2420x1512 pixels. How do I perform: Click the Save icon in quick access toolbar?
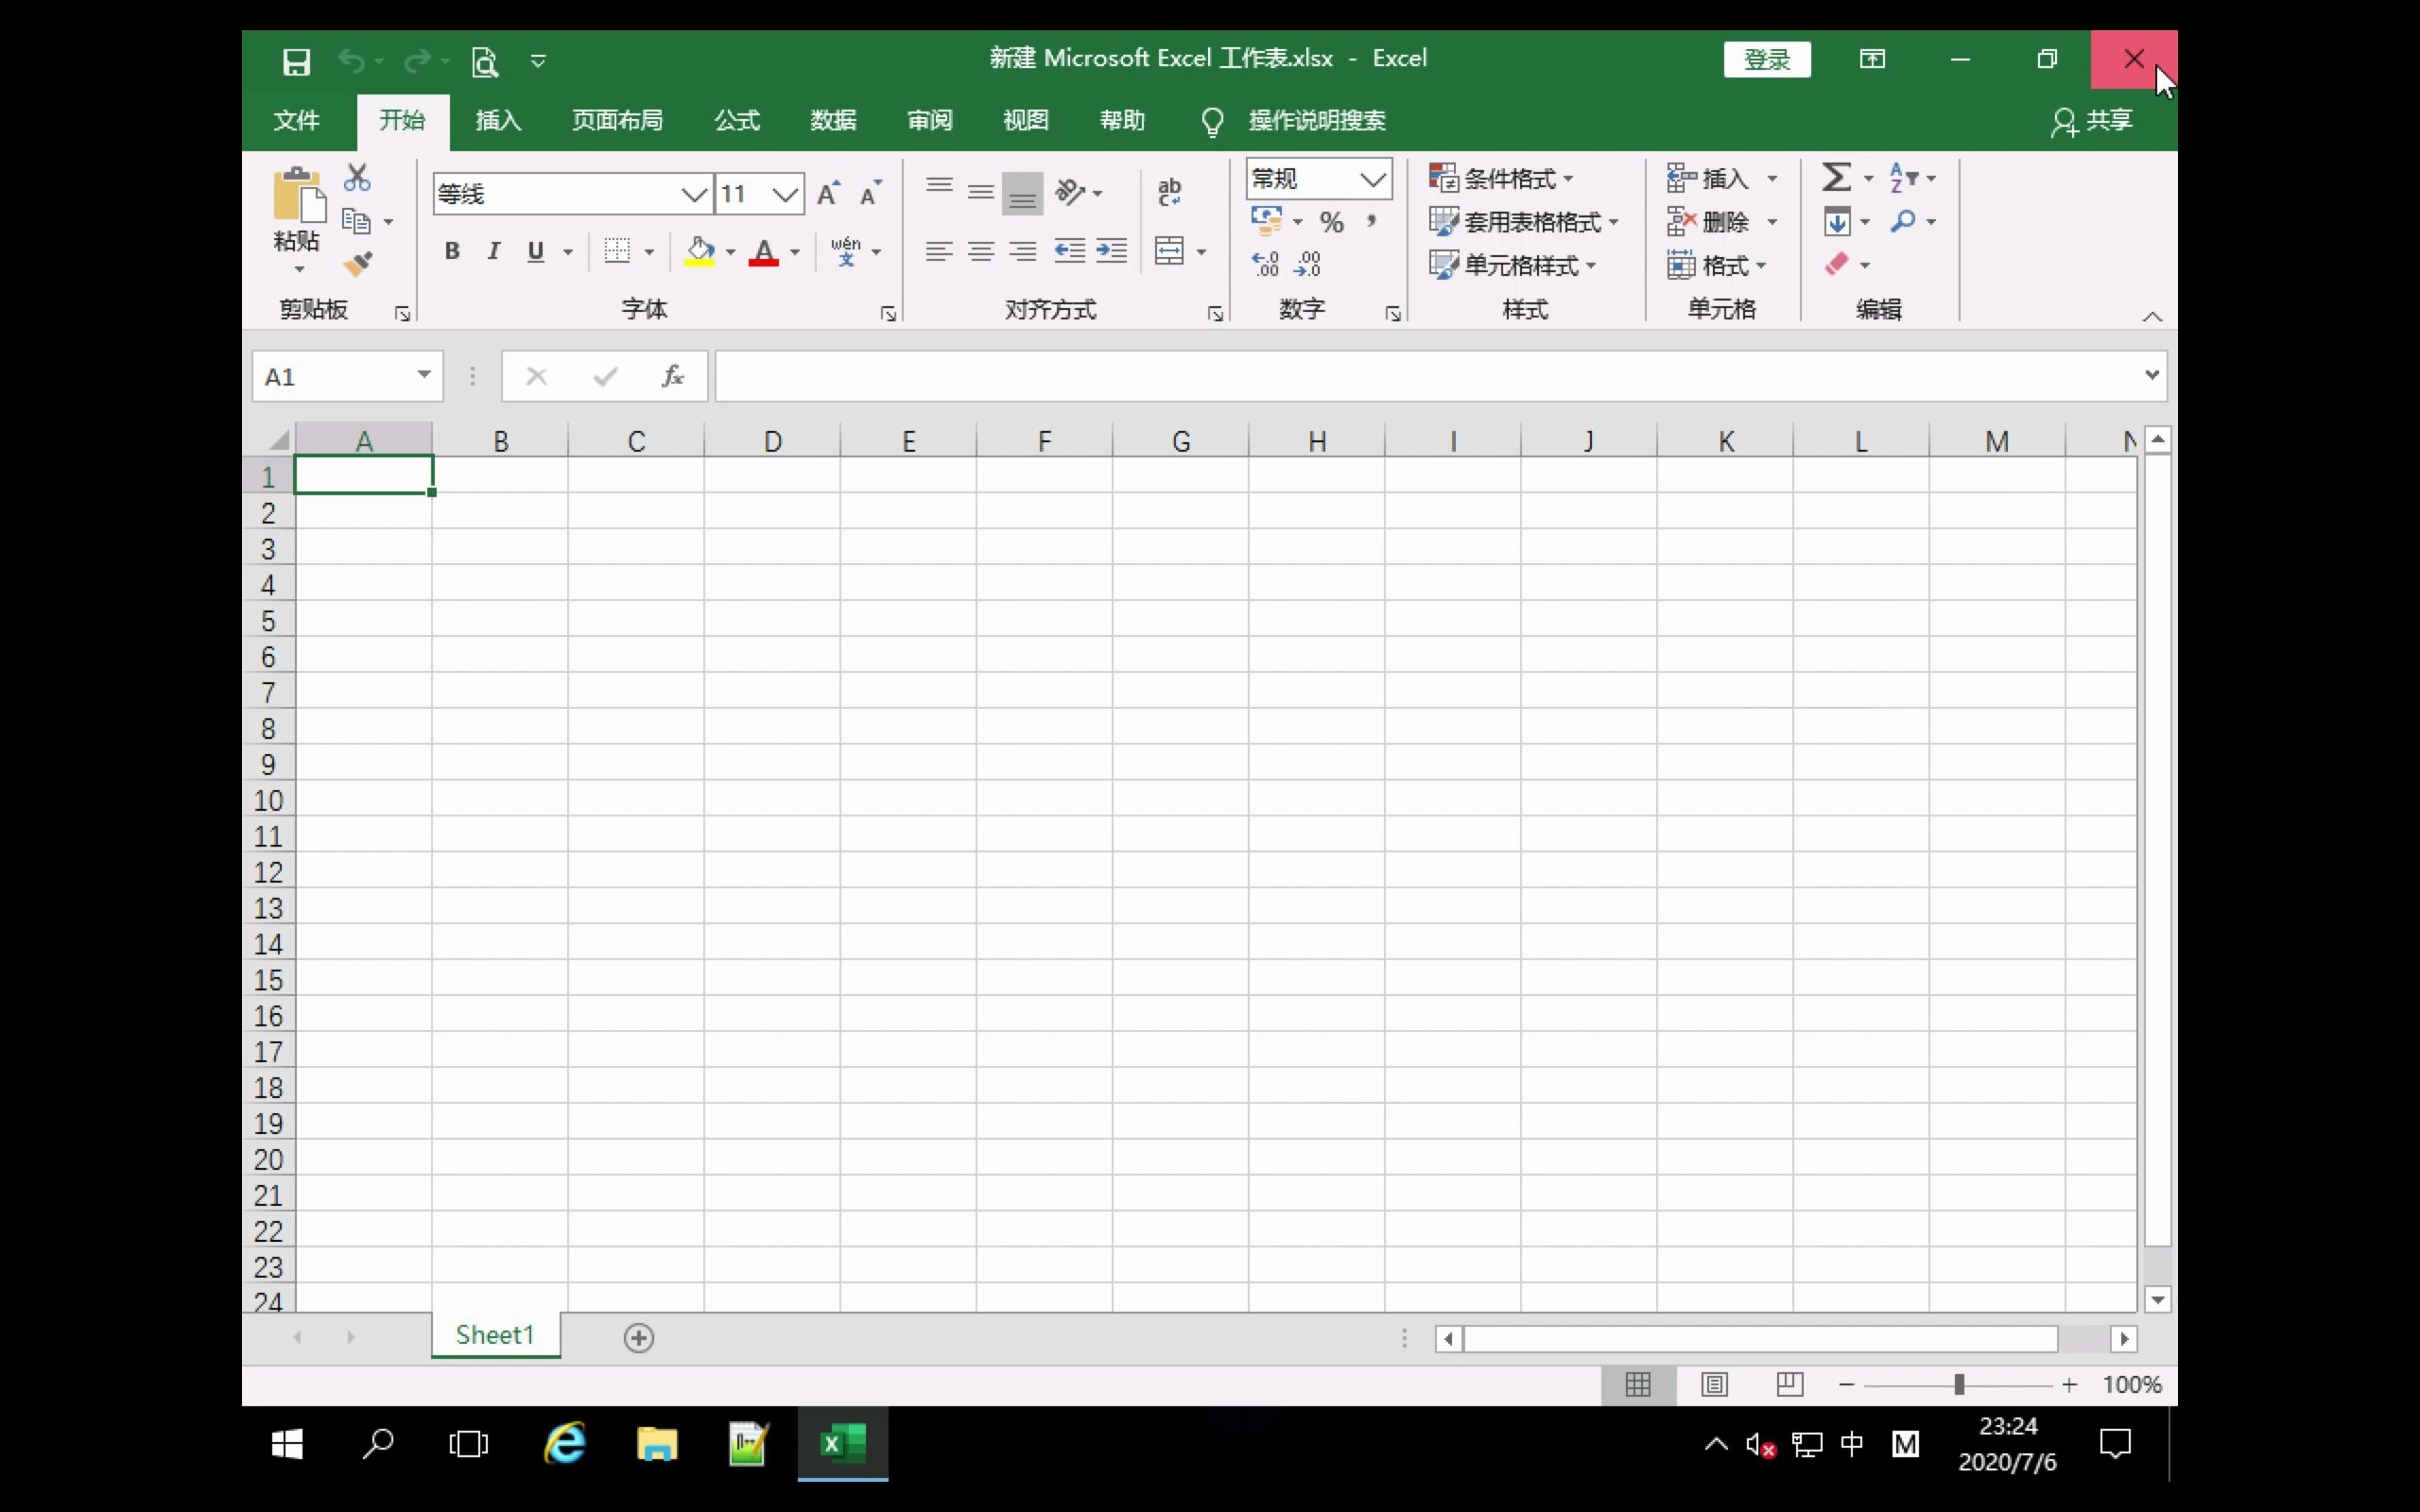coord(296,62)
